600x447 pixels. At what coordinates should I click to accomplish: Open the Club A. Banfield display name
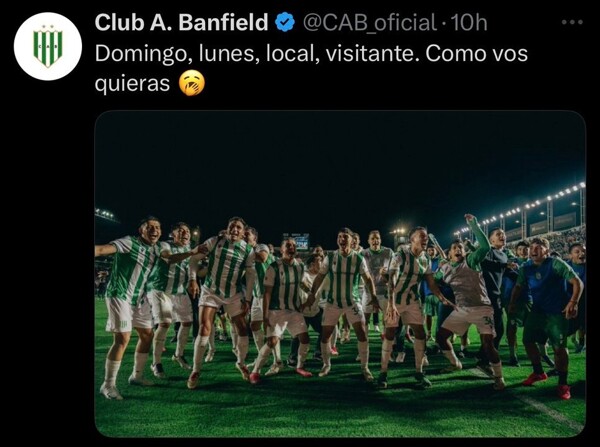point(181,22)
